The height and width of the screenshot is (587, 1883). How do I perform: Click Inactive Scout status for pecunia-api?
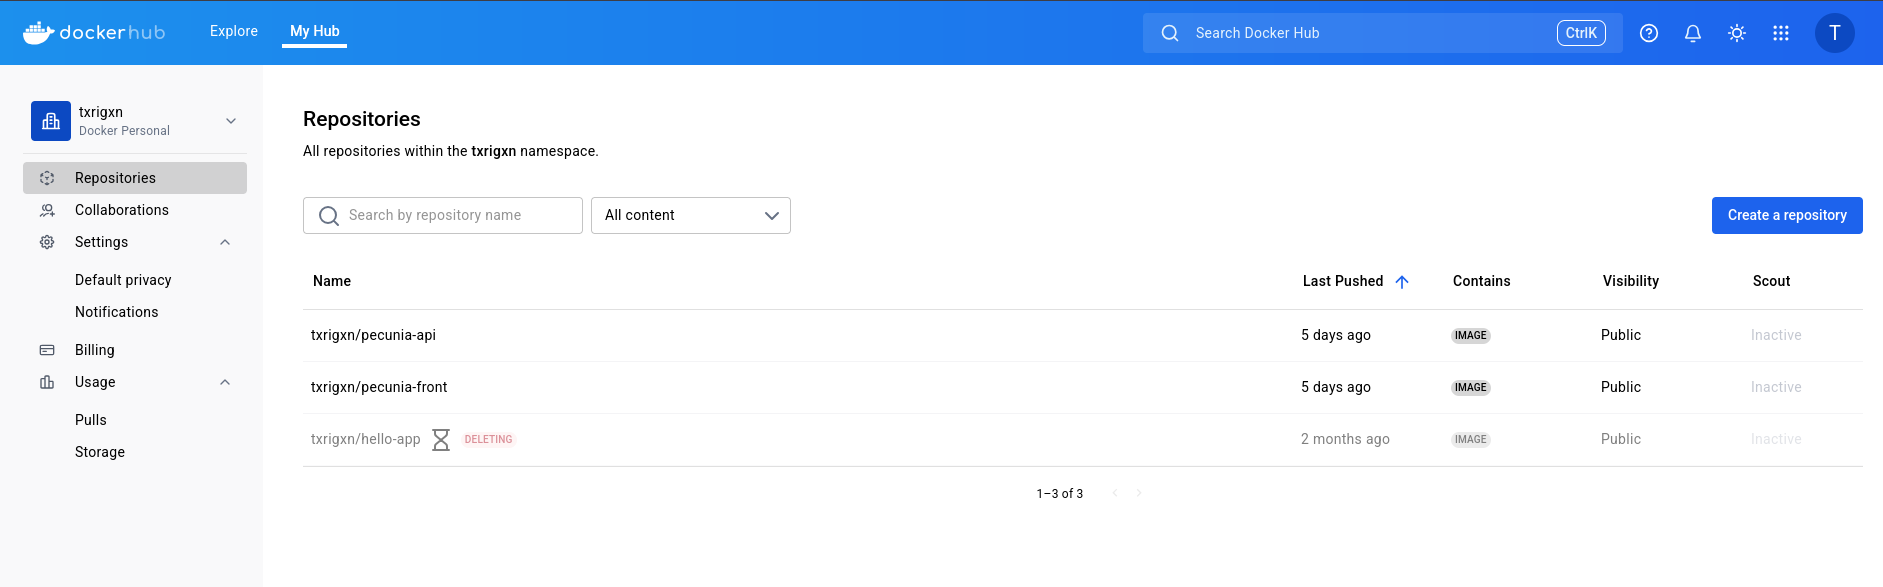pos(1776,335)
